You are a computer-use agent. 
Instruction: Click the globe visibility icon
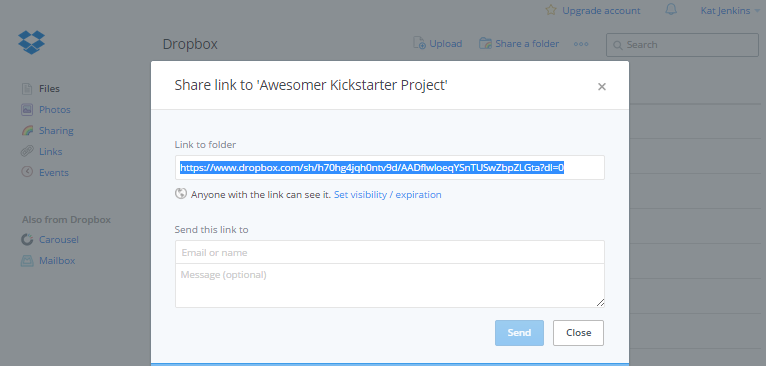(181, 194)
